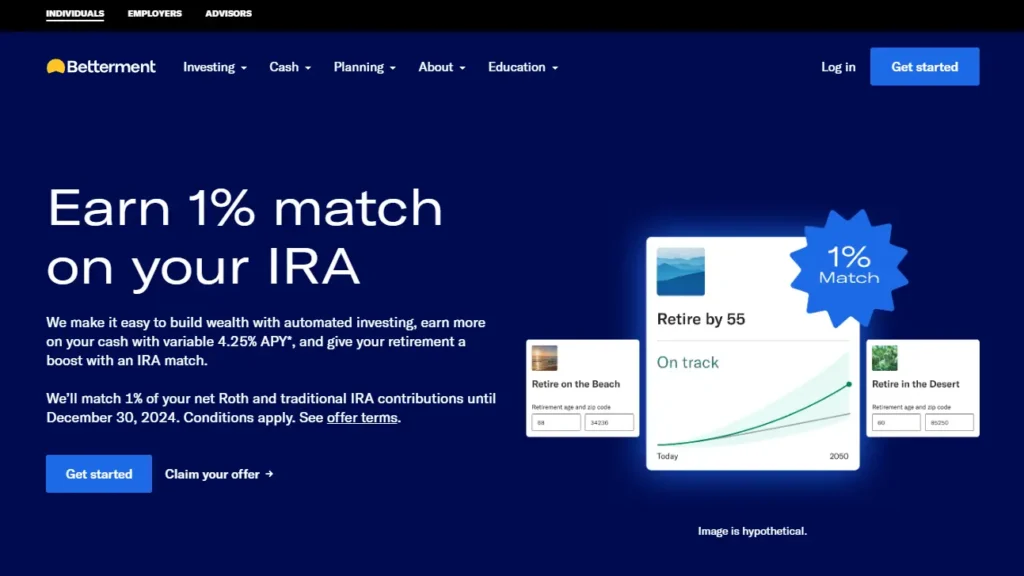Click the blue mountain image on the Retire by 55 card
The image size is (1024, 576).
coord(680,271)
